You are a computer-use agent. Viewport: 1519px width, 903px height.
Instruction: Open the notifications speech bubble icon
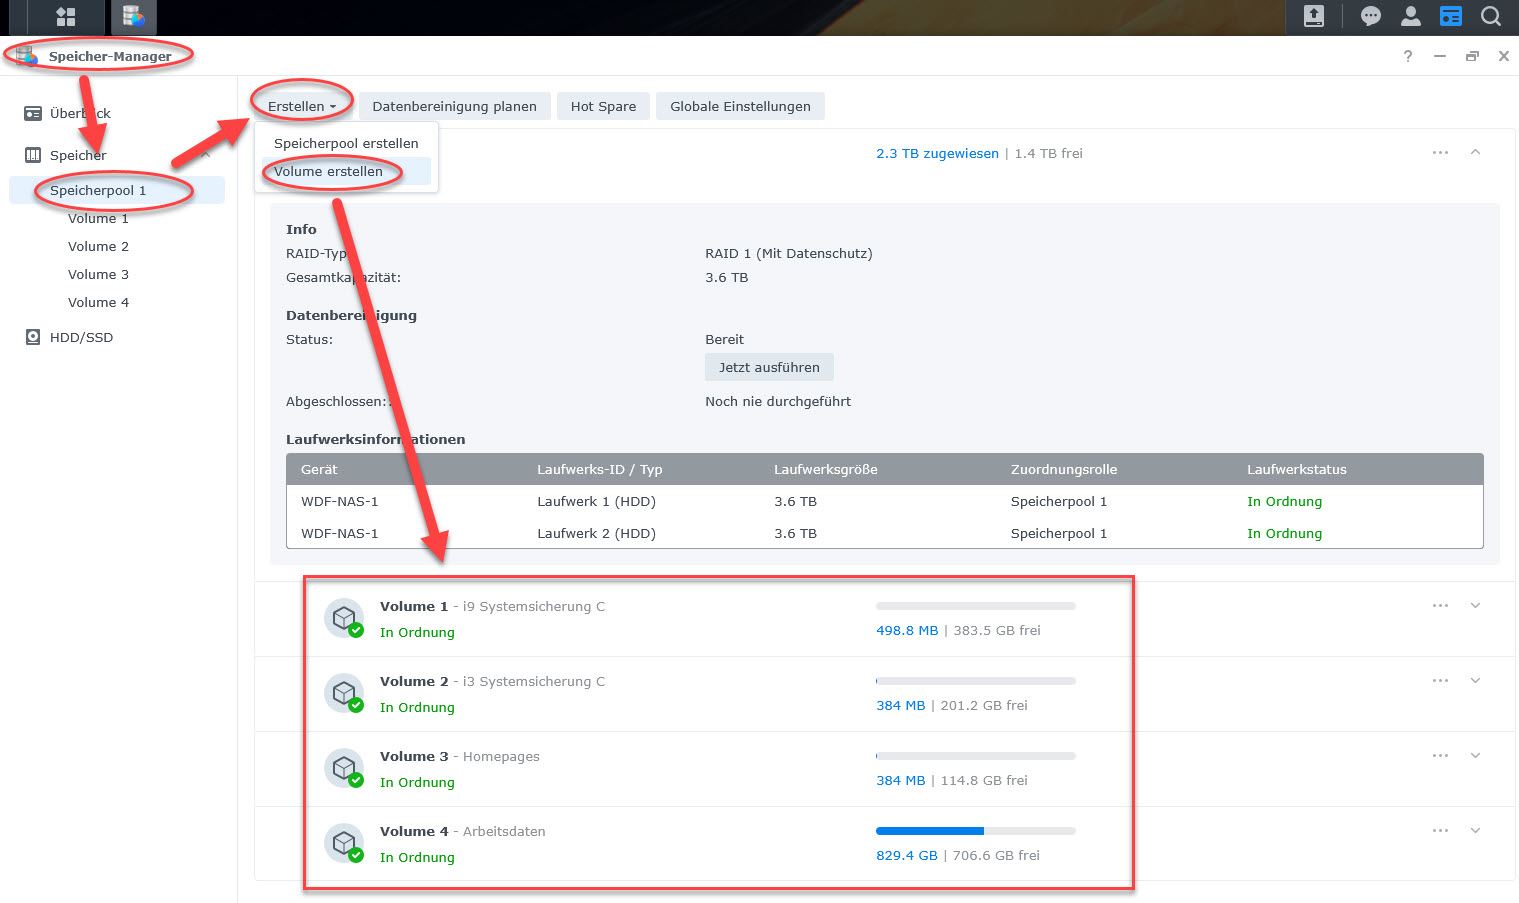[1371, 17]
